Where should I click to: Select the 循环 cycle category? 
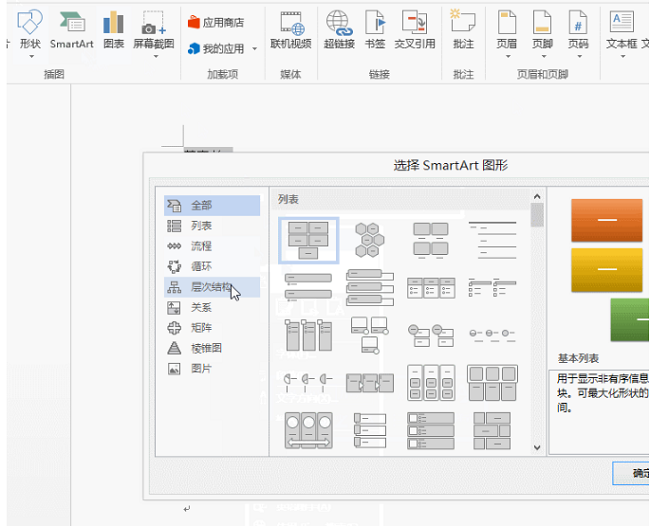pos(212,266)
